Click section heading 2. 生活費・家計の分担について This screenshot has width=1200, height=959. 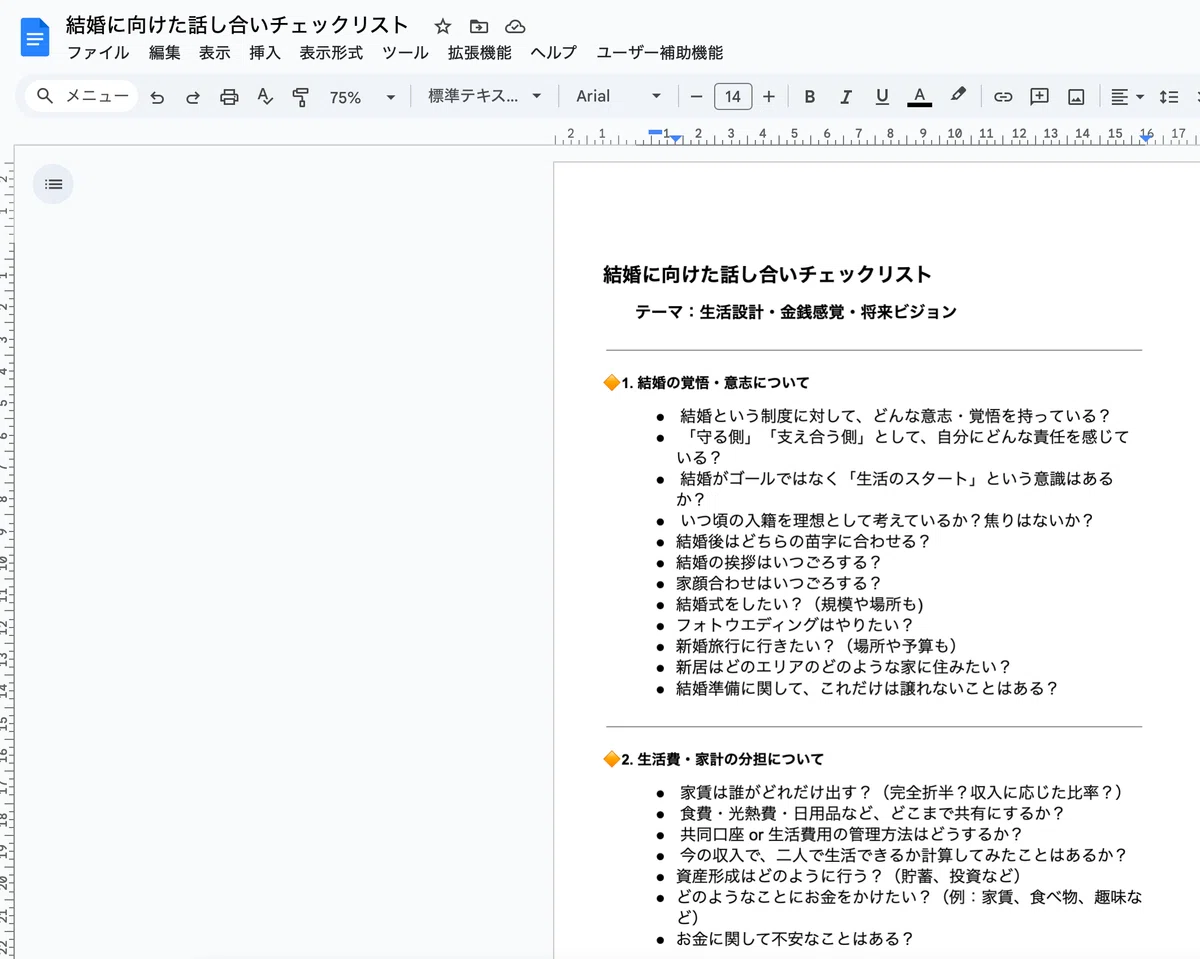[723, 759]
